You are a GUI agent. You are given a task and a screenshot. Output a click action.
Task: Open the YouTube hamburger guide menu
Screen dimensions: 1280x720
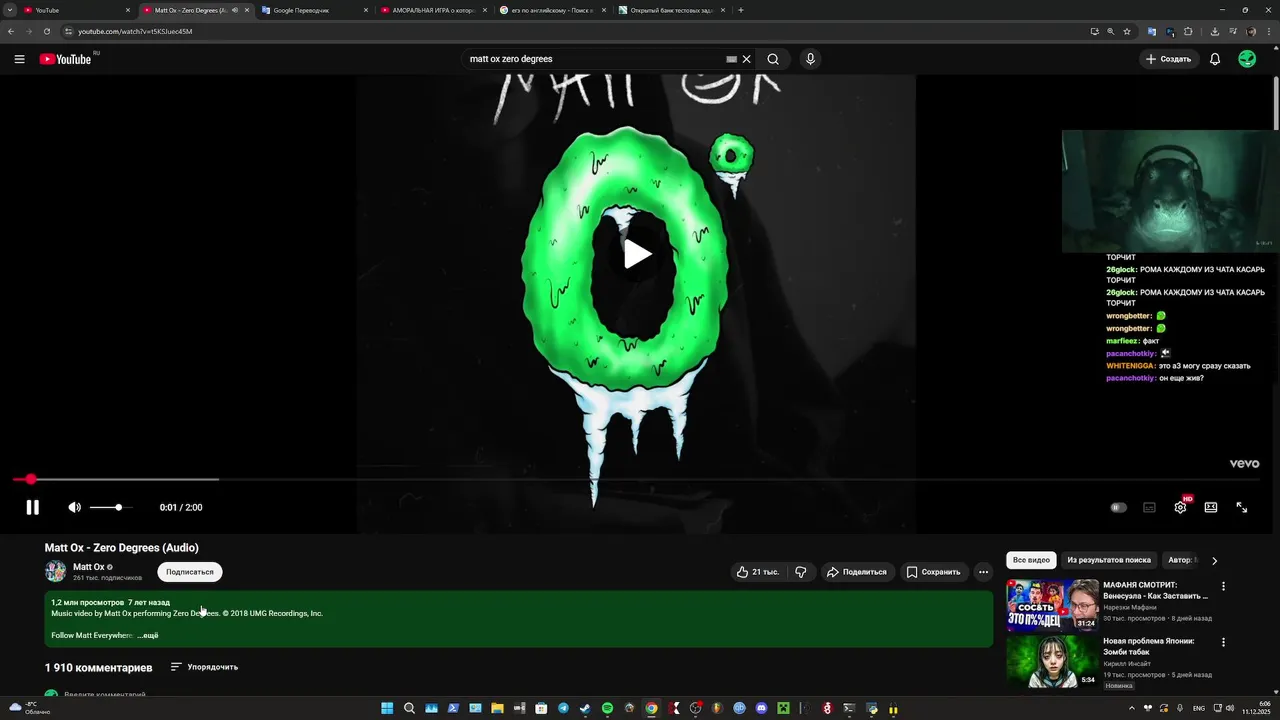[19, 59]
